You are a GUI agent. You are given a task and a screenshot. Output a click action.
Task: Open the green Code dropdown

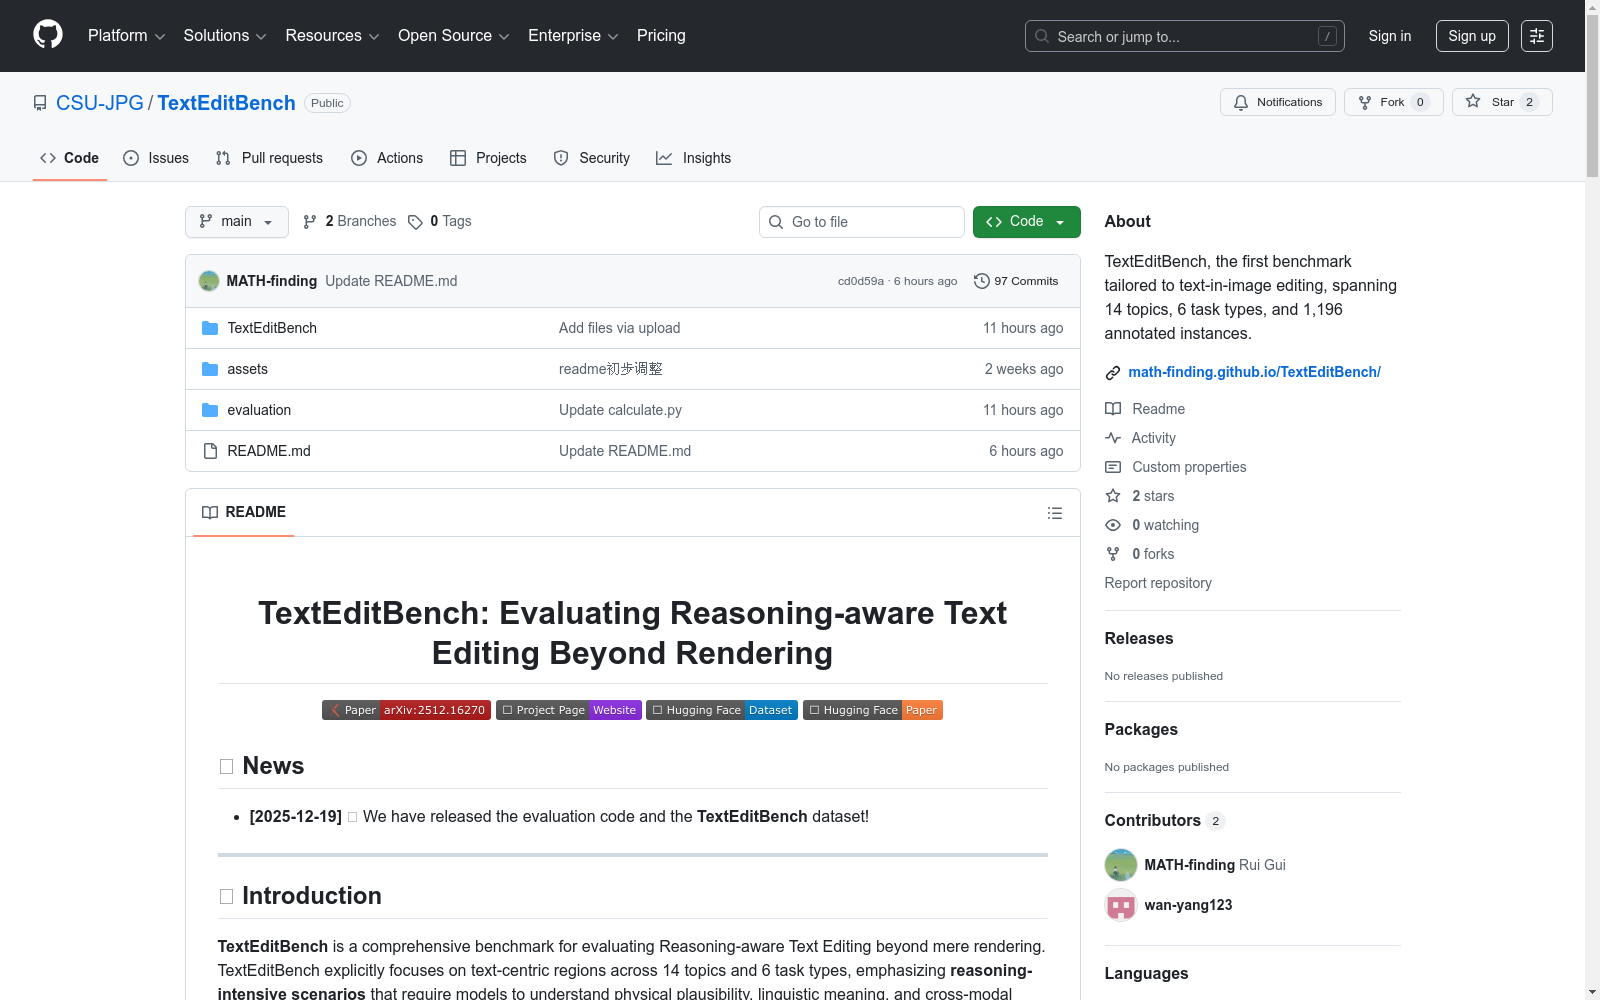1026,222
